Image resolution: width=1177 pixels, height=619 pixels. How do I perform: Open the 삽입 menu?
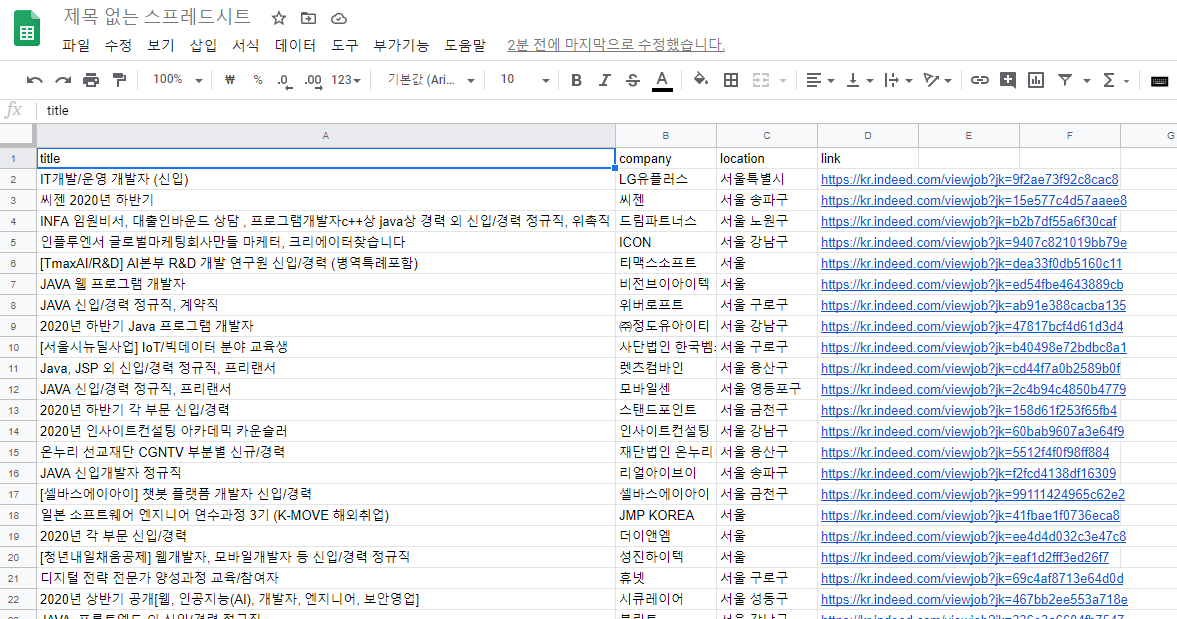203,46
